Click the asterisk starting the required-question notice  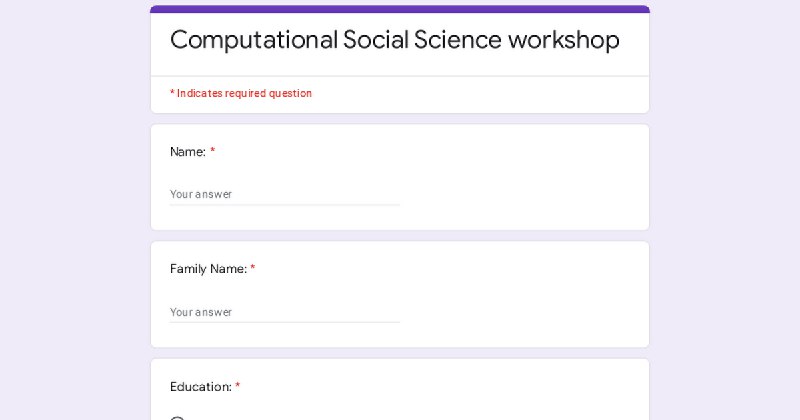[x=172, y=93]
